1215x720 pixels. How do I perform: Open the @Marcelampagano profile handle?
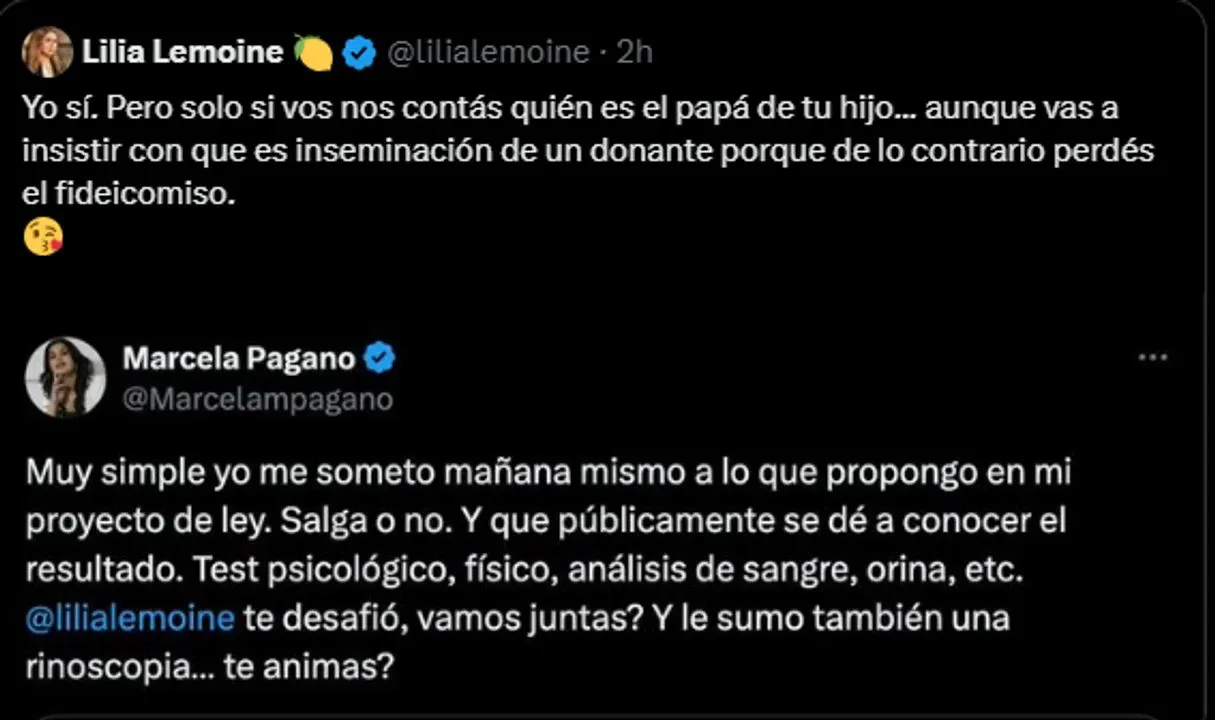pyautogui.click(x=258, y=400)
